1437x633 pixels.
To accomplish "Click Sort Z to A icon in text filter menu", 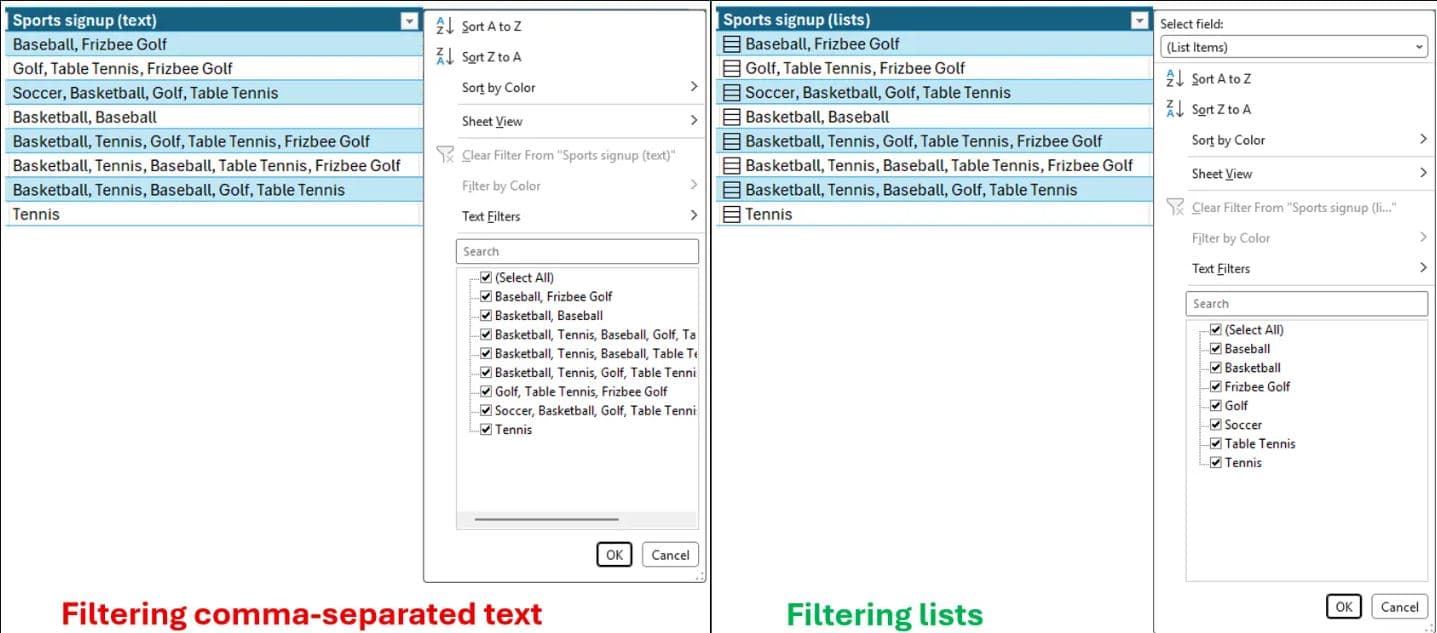I will click(x=445, y=57).
